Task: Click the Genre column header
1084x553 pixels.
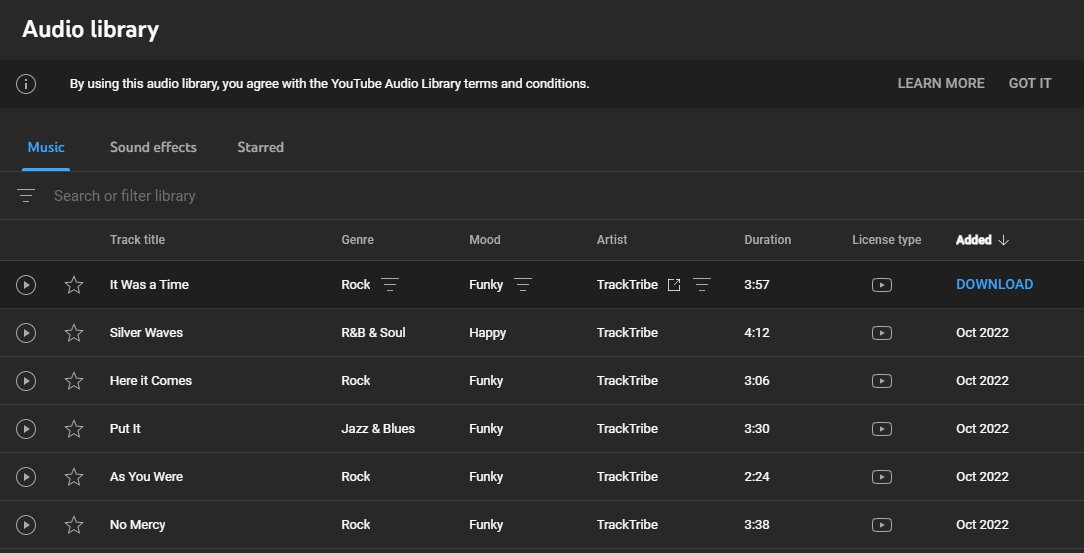Action: coord(357,240)
